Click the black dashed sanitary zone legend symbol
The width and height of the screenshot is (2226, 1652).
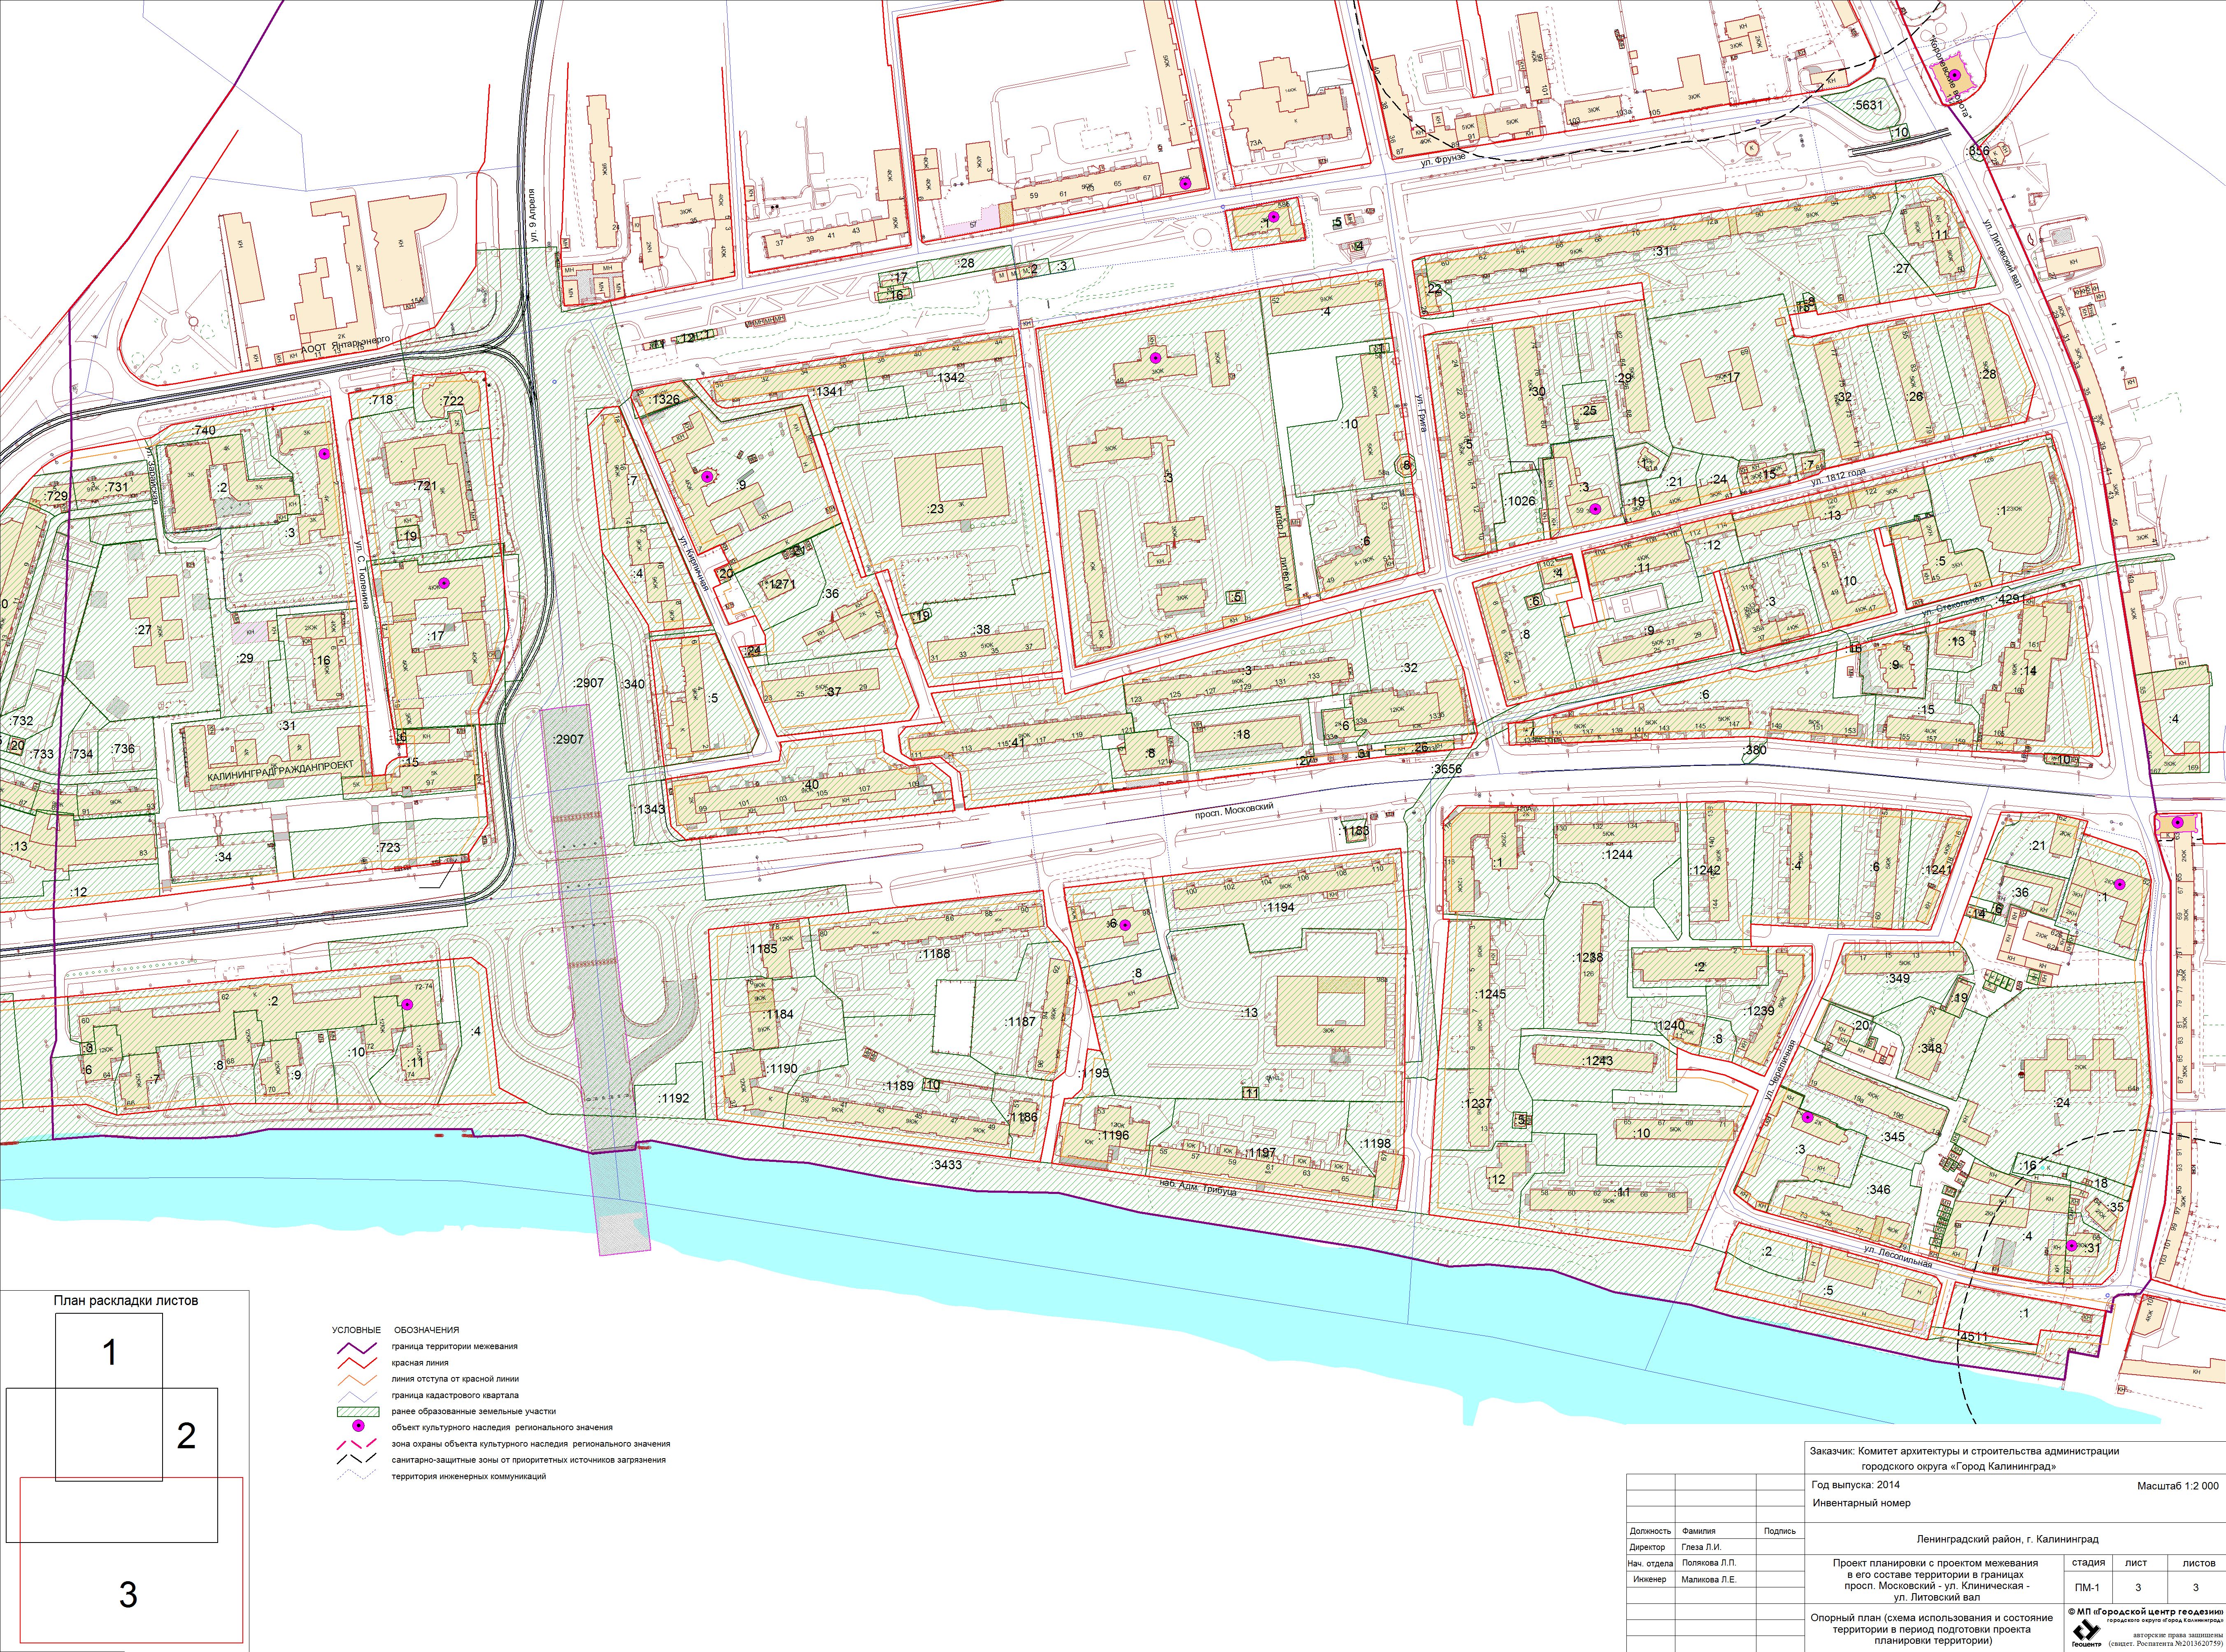coord(356,1460)
